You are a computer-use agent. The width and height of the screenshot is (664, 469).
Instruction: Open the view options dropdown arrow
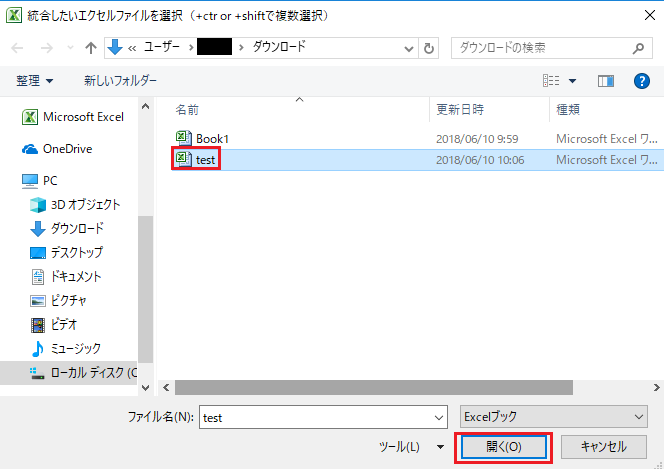pos(572,81)
